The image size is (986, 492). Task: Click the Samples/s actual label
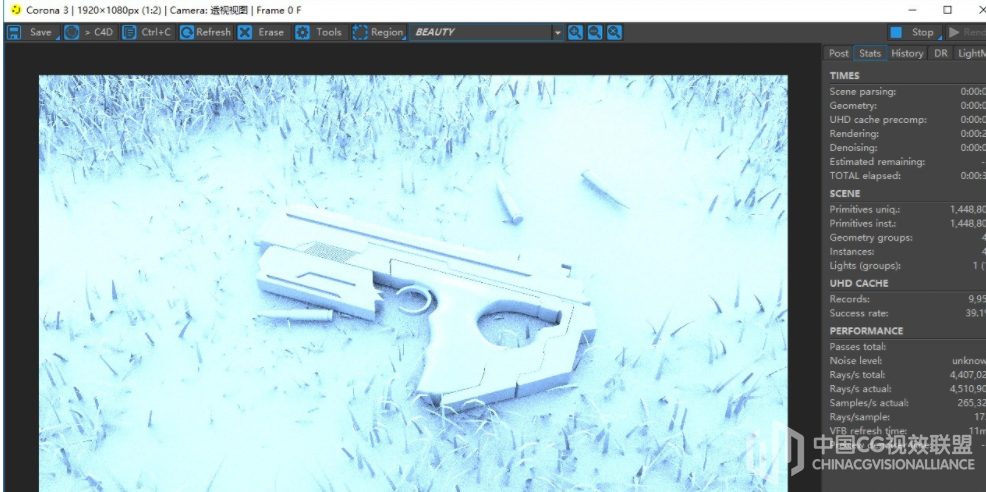tap(868, 403)
